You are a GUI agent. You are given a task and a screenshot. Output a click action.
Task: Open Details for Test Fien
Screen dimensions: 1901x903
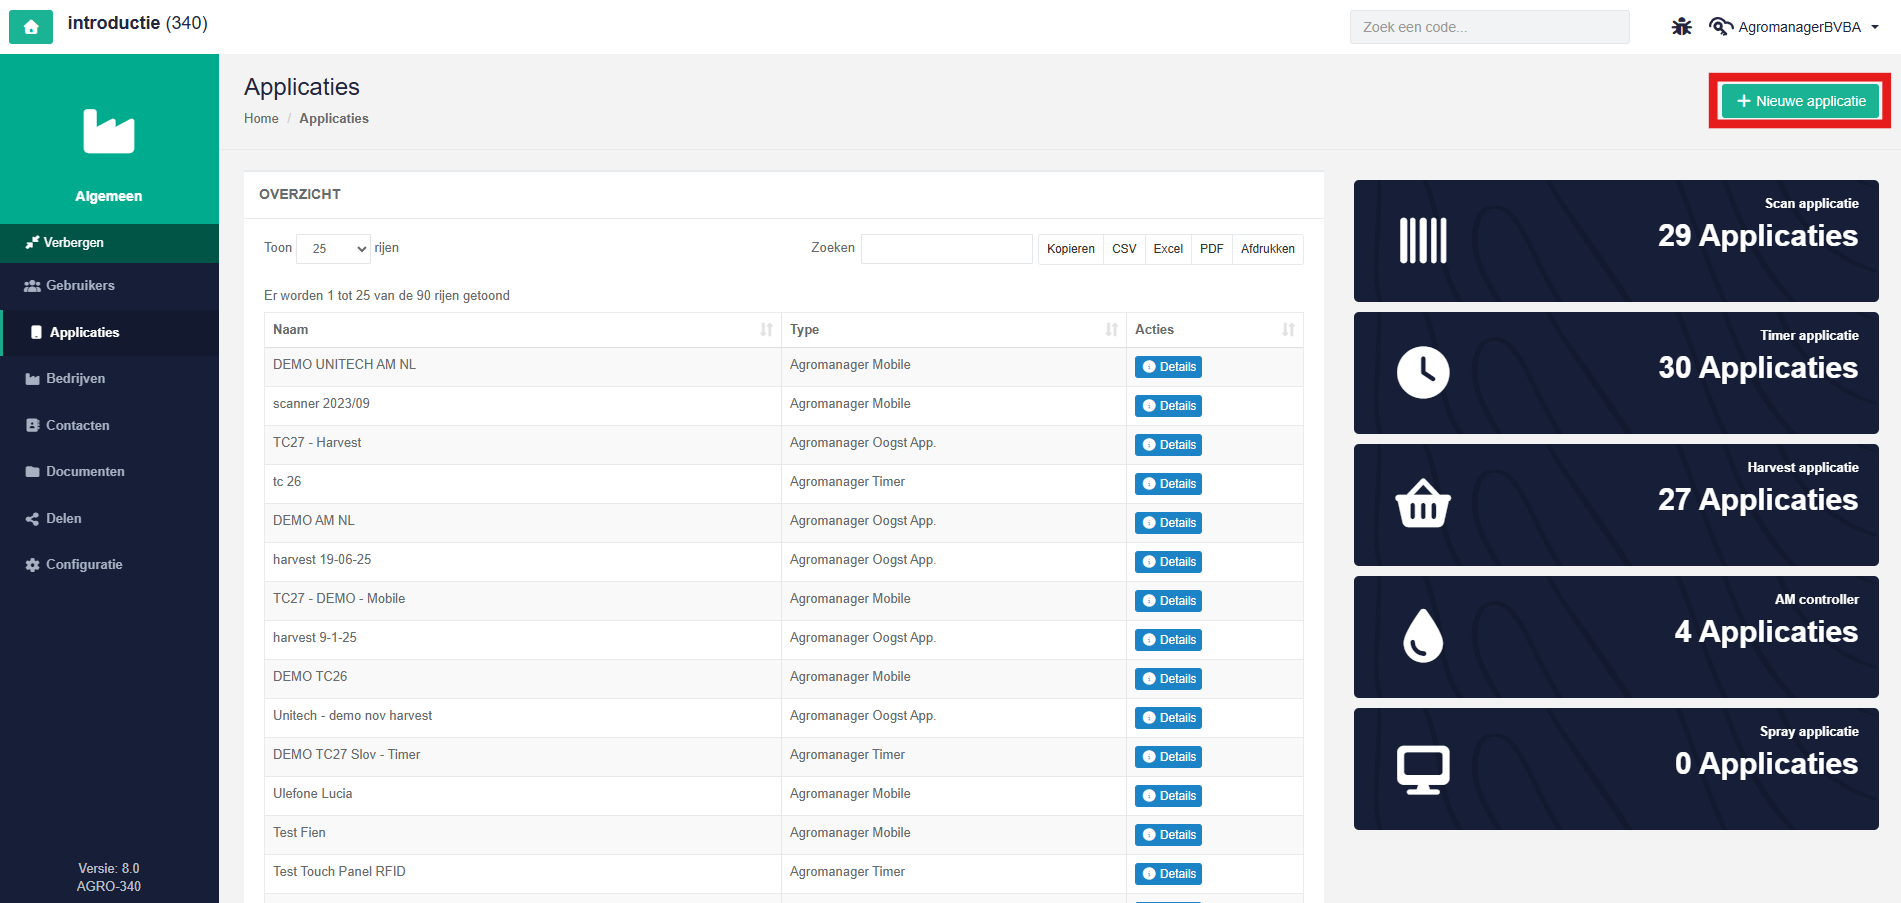point(1168,835)
